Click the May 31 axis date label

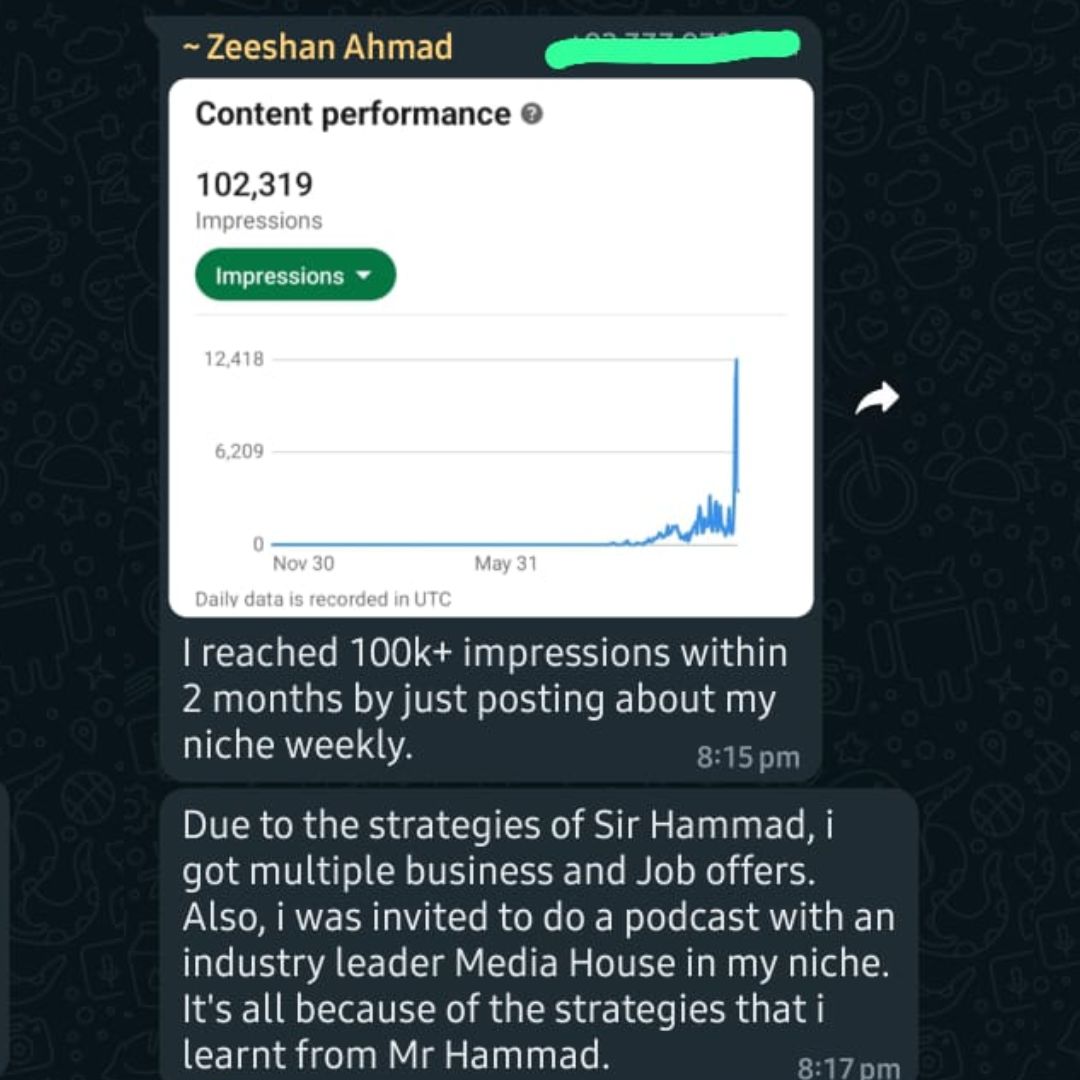tap(506, 563)
